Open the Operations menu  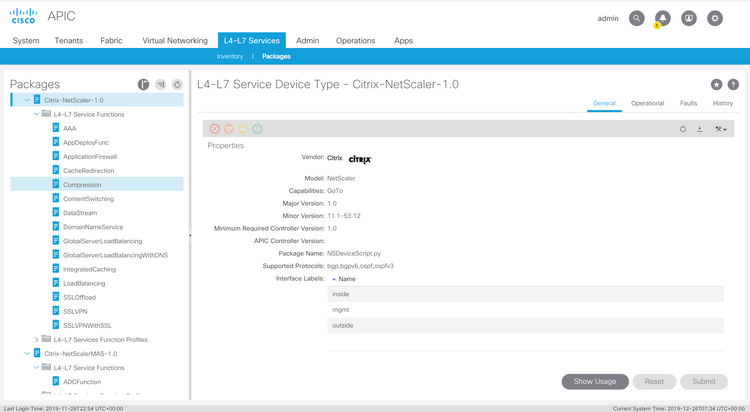pos(355,41)
